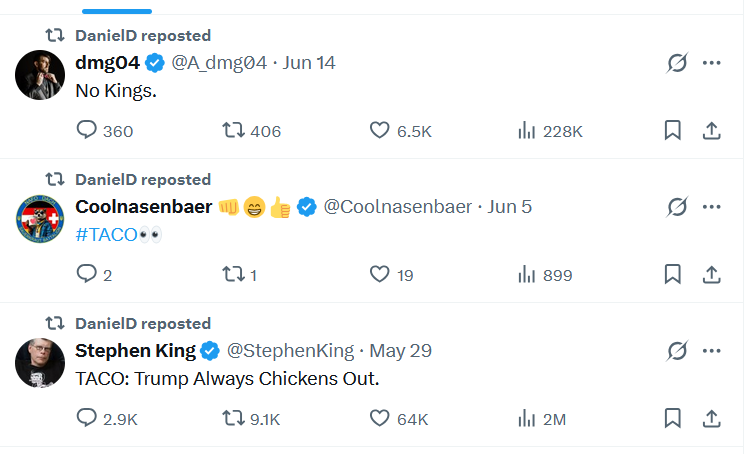Image resolution: width=753 pixels, height=454 pixels.
Task: Open Grok explain icon on Coolnasenbaer post
Action: tap(677, 207)
